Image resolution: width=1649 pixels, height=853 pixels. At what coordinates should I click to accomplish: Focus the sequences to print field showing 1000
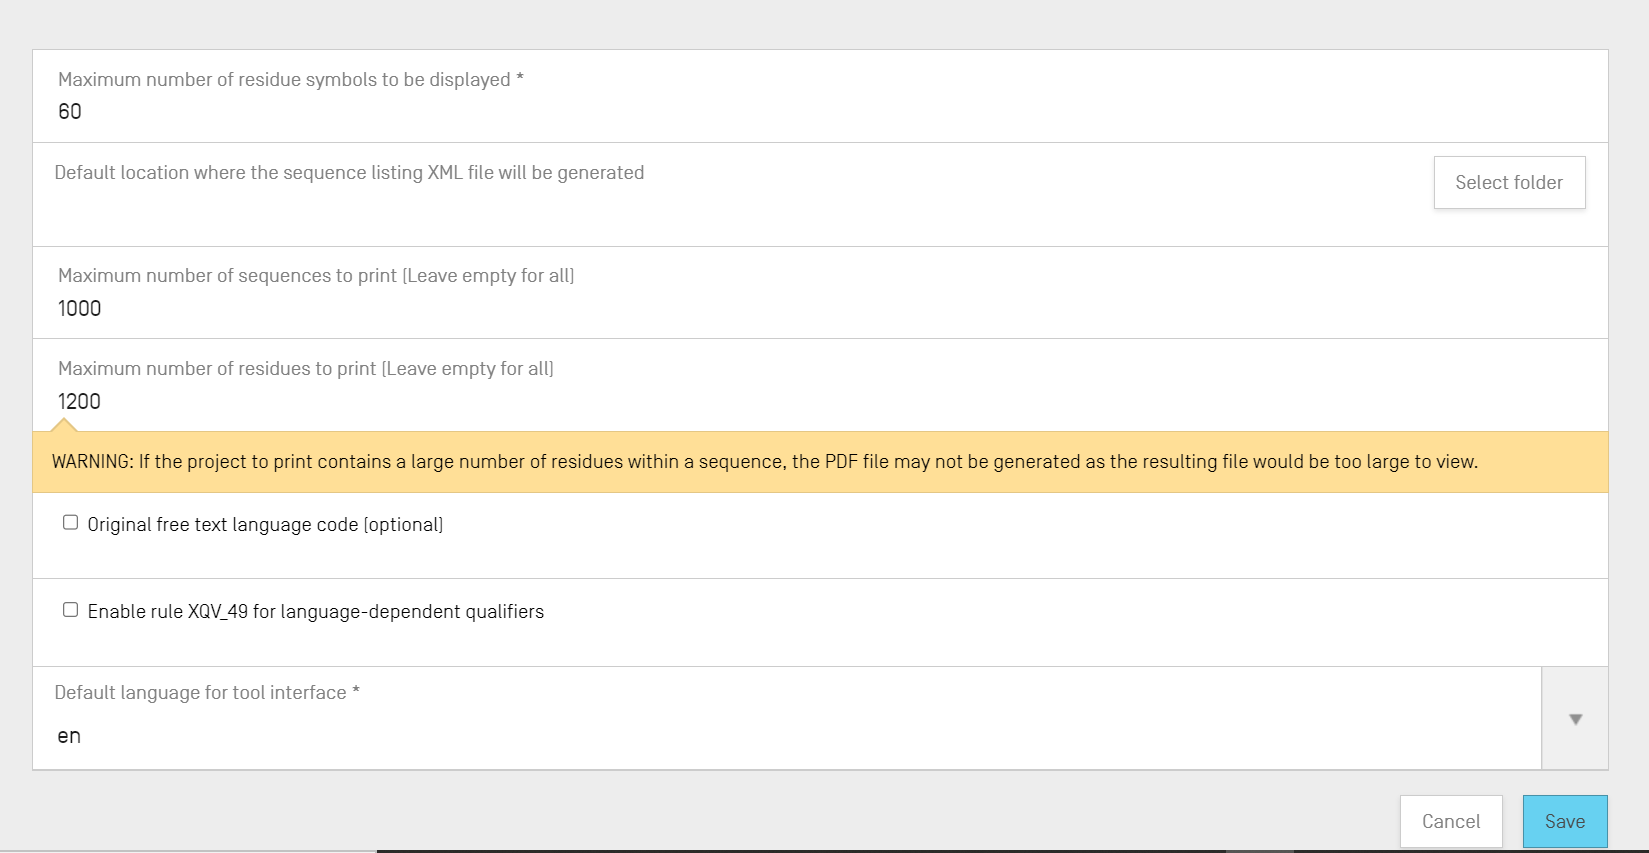pyautogui.click(x=400, y=309)
